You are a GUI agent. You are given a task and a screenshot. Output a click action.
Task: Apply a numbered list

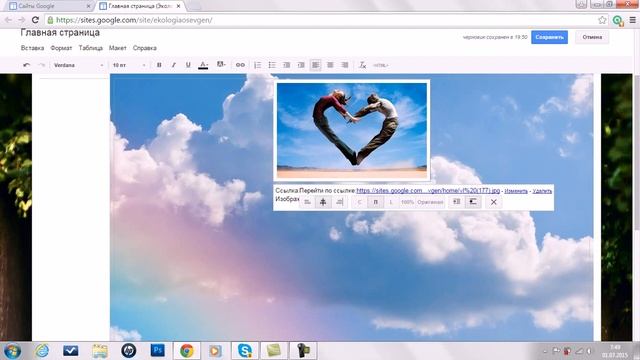click(x=258, y=65)
